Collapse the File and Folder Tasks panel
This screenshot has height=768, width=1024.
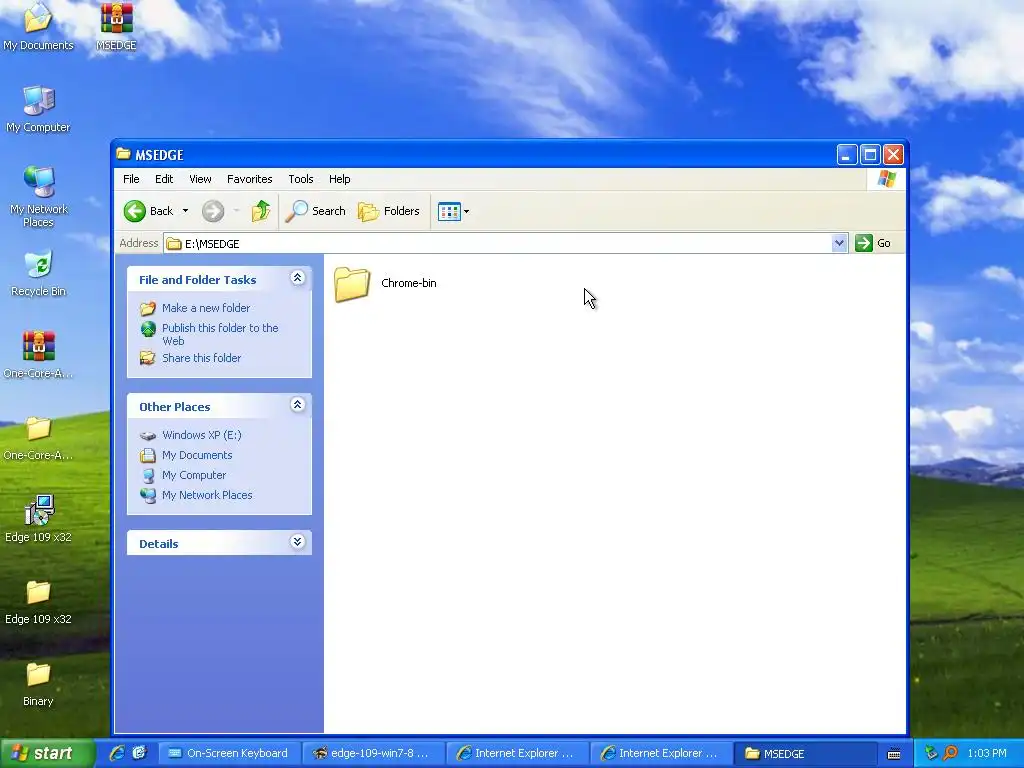tap(297, 278)
